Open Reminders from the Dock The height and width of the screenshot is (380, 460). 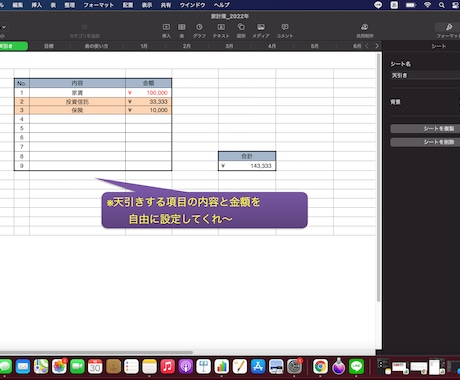(x=131, y=367)
